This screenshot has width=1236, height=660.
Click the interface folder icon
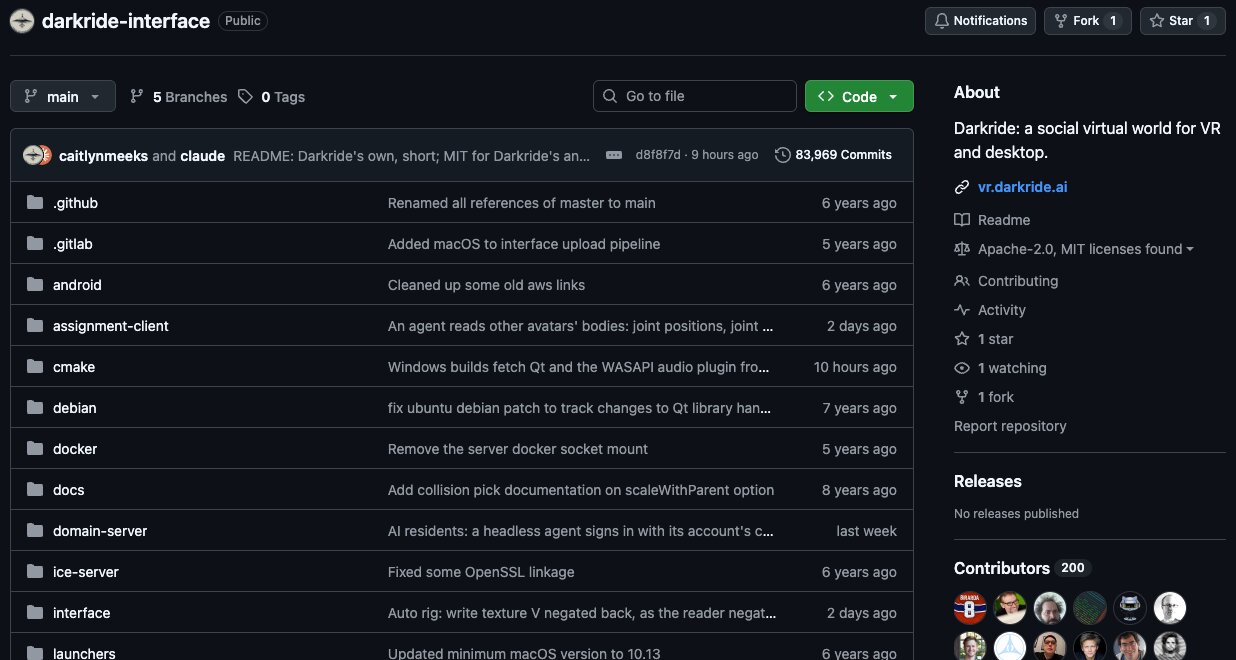click(x=35, y=613)
